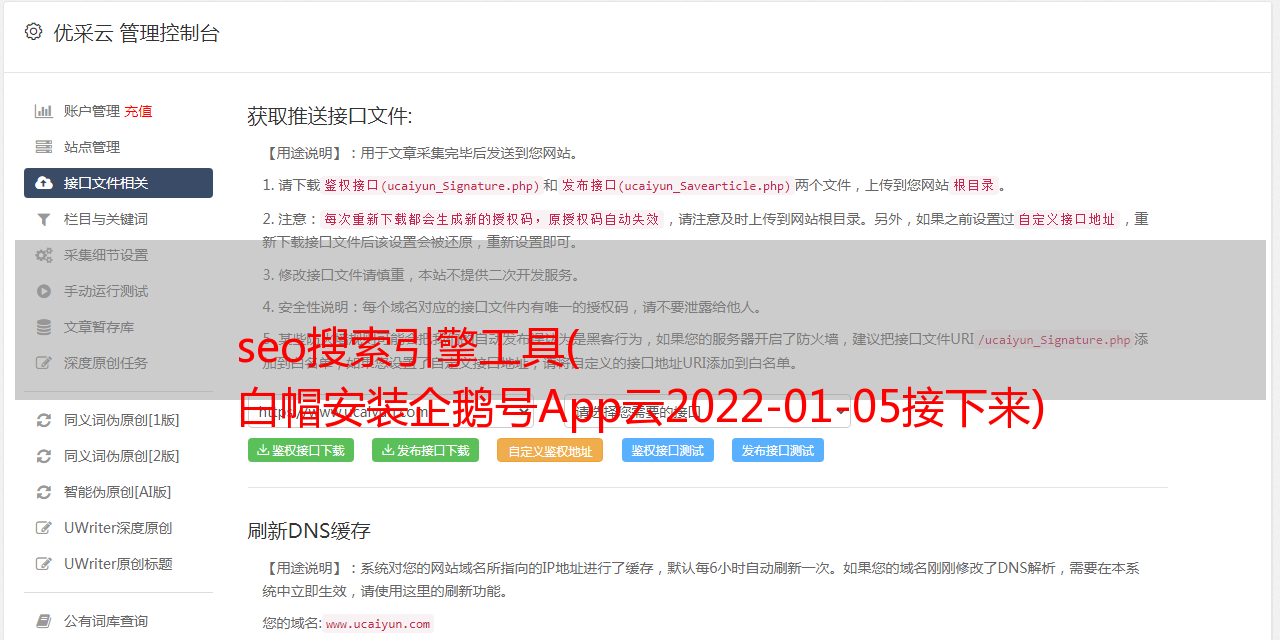Image resolution: width=1280 pixels, height=640 pixels.
Task: Open the 栏目与关键词 funnel icon
Action: (44, 219)
